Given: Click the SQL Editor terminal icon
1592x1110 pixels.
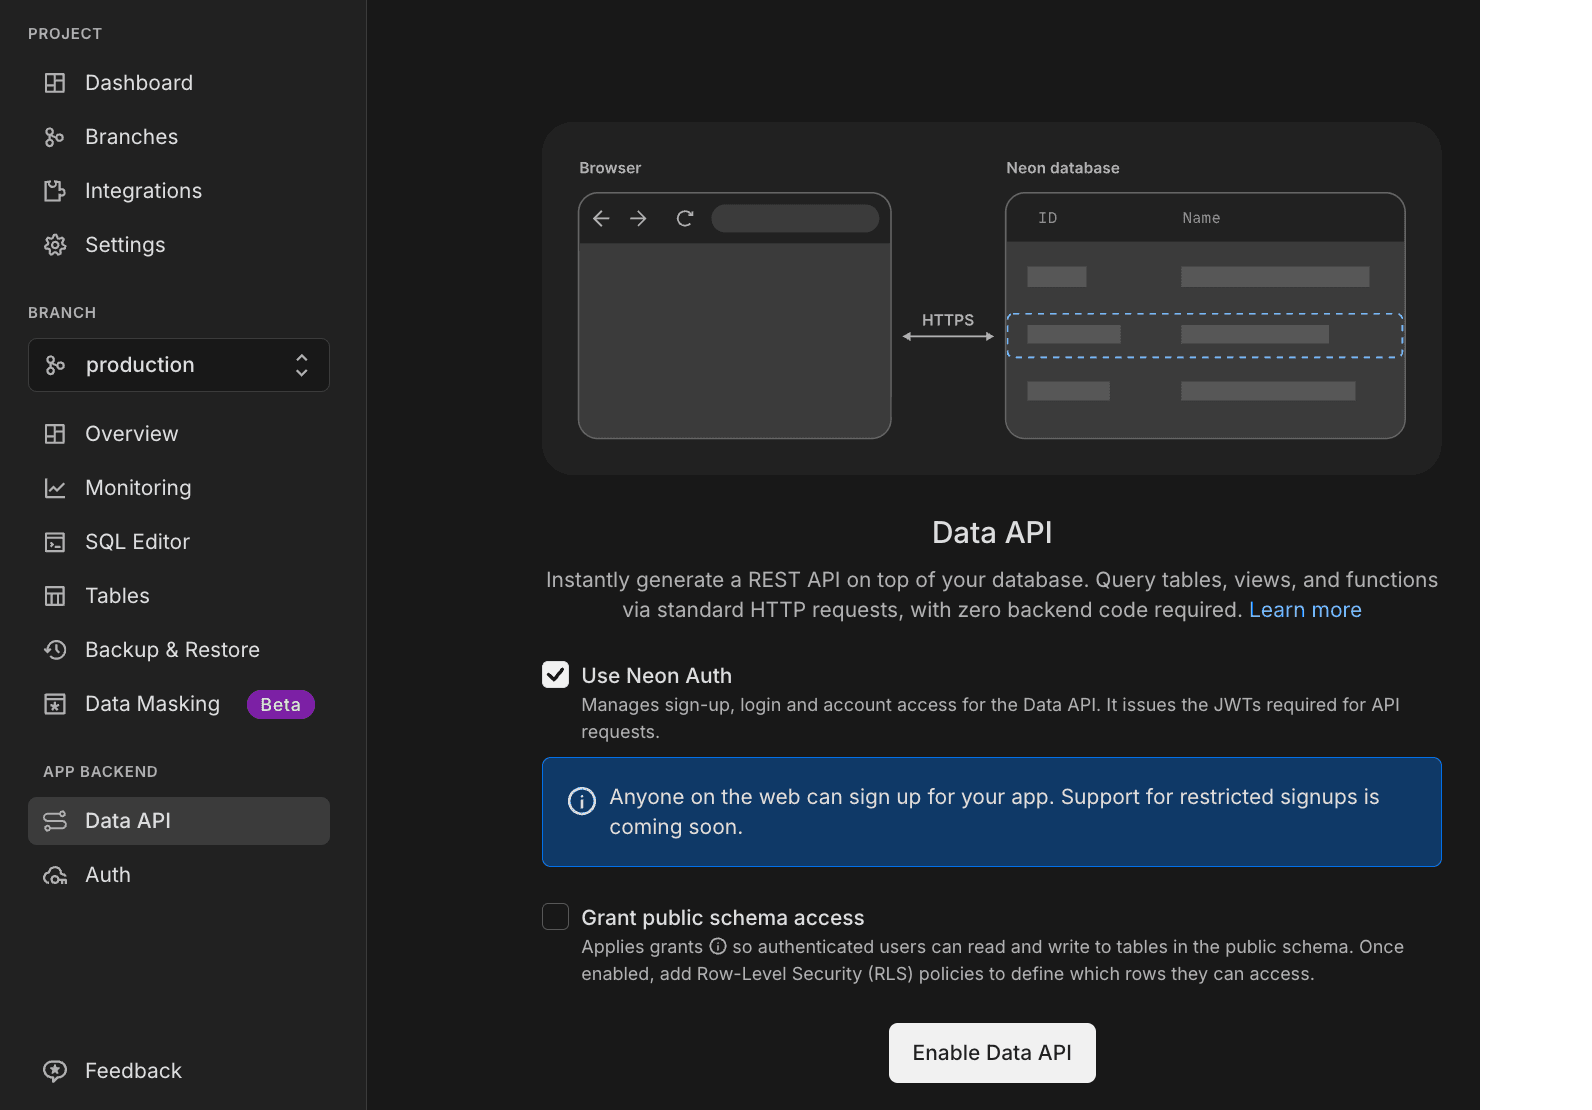Looking at the screenshot, I should click(55, 542).
